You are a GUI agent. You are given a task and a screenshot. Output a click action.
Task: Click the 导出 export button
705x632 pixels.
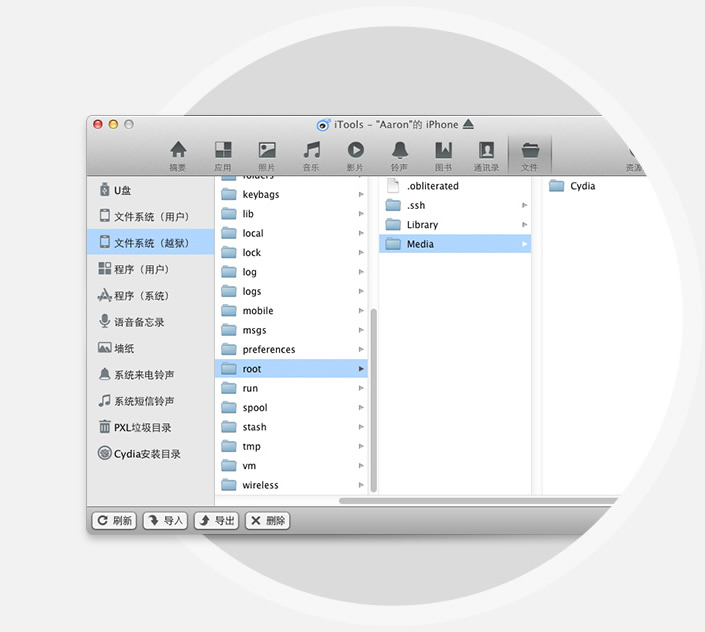click(x=216, y=521)
